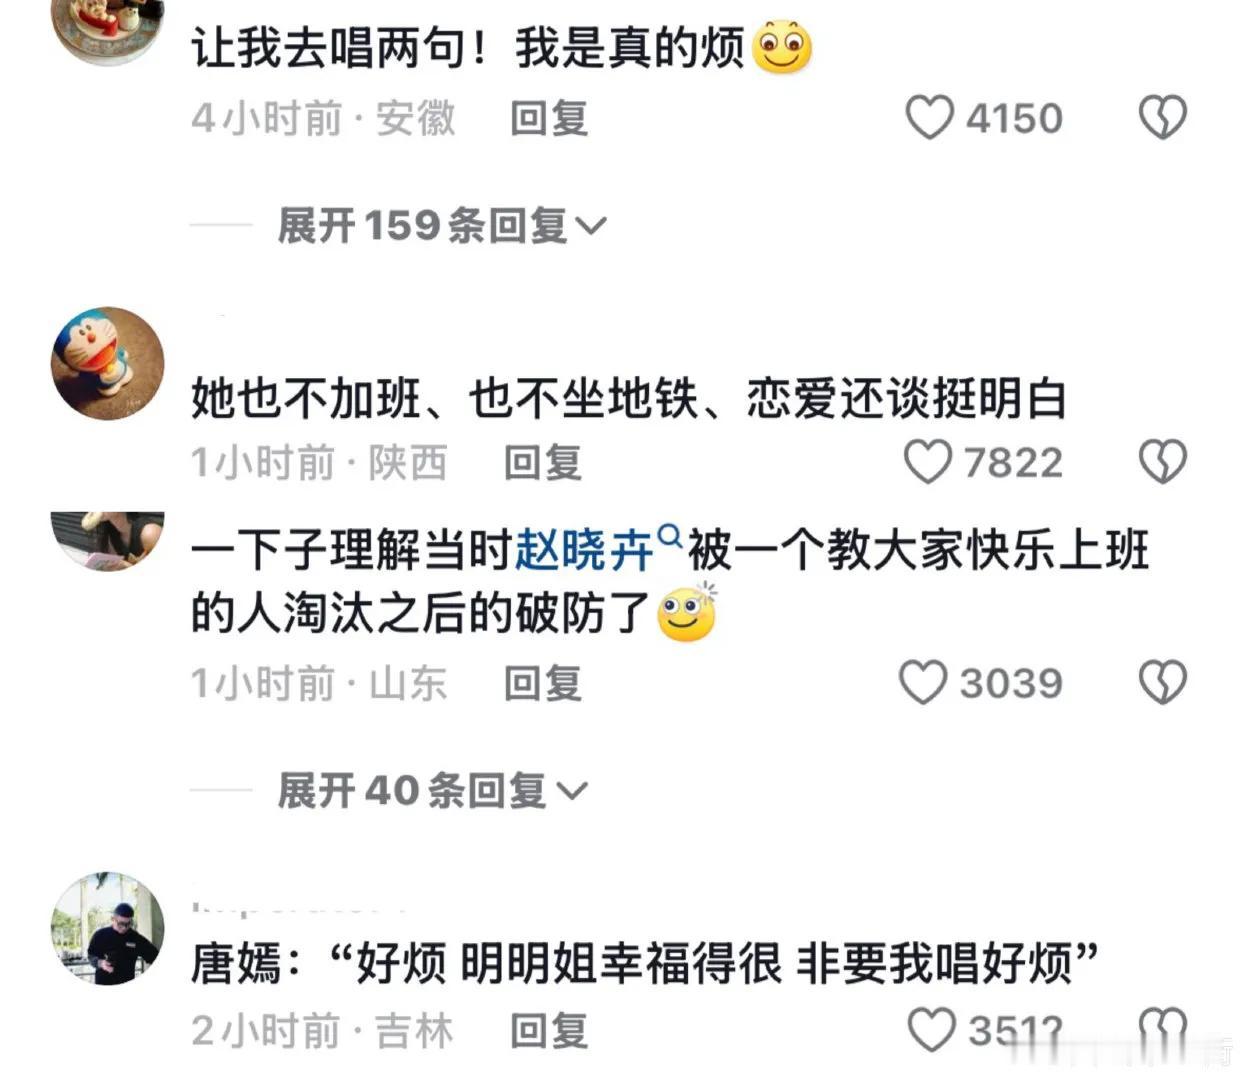Dislike the Anhui comment with broken heart
The width and height of the screenshot is (1242, 1080).
click(1163, 118)
